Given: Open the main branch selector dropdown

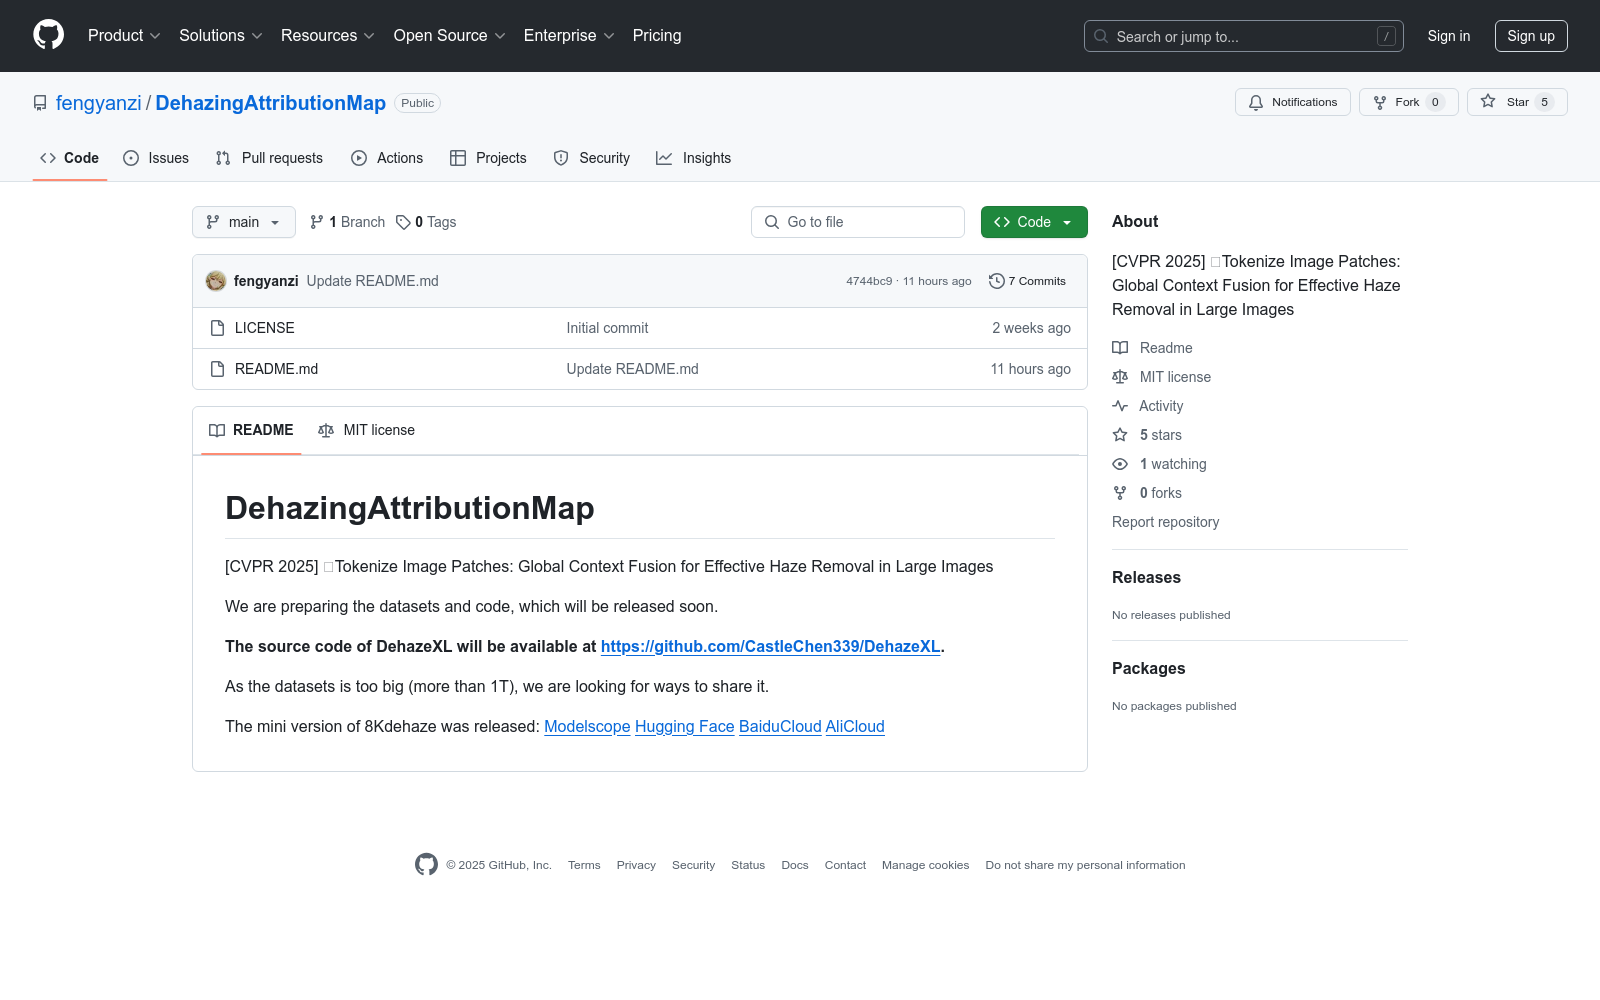Looking at the screenshot, I should pyautogui.click(x=244, y=222).
